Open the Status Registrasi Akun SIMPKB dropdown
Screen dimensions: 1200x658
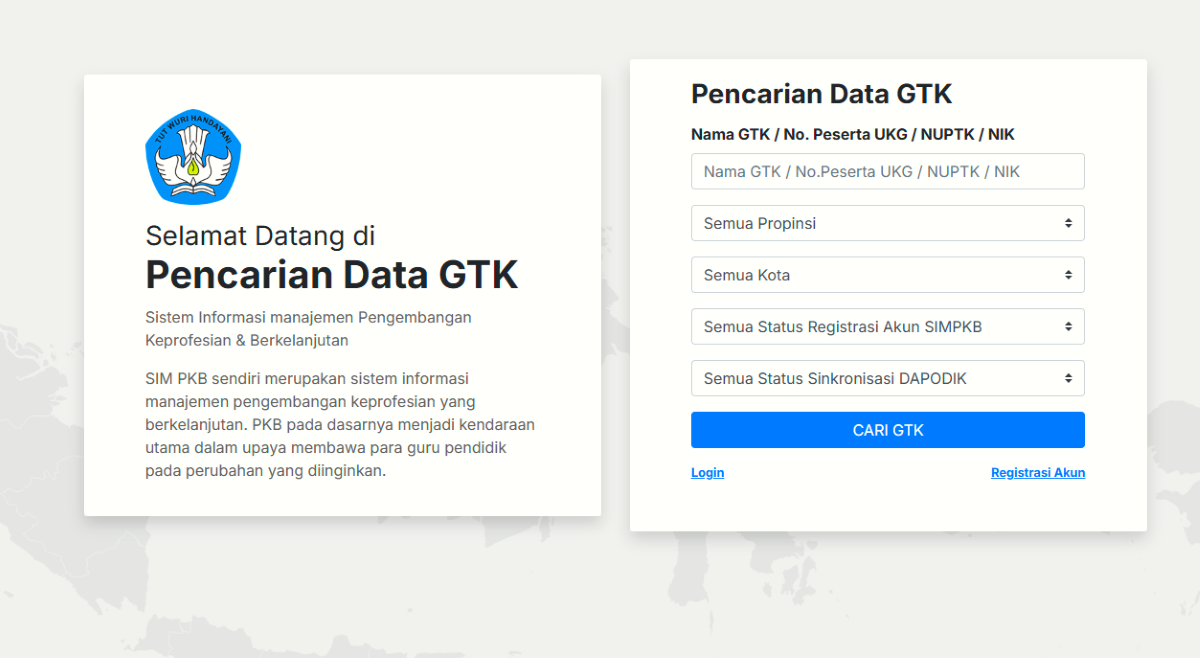point(888,326)
